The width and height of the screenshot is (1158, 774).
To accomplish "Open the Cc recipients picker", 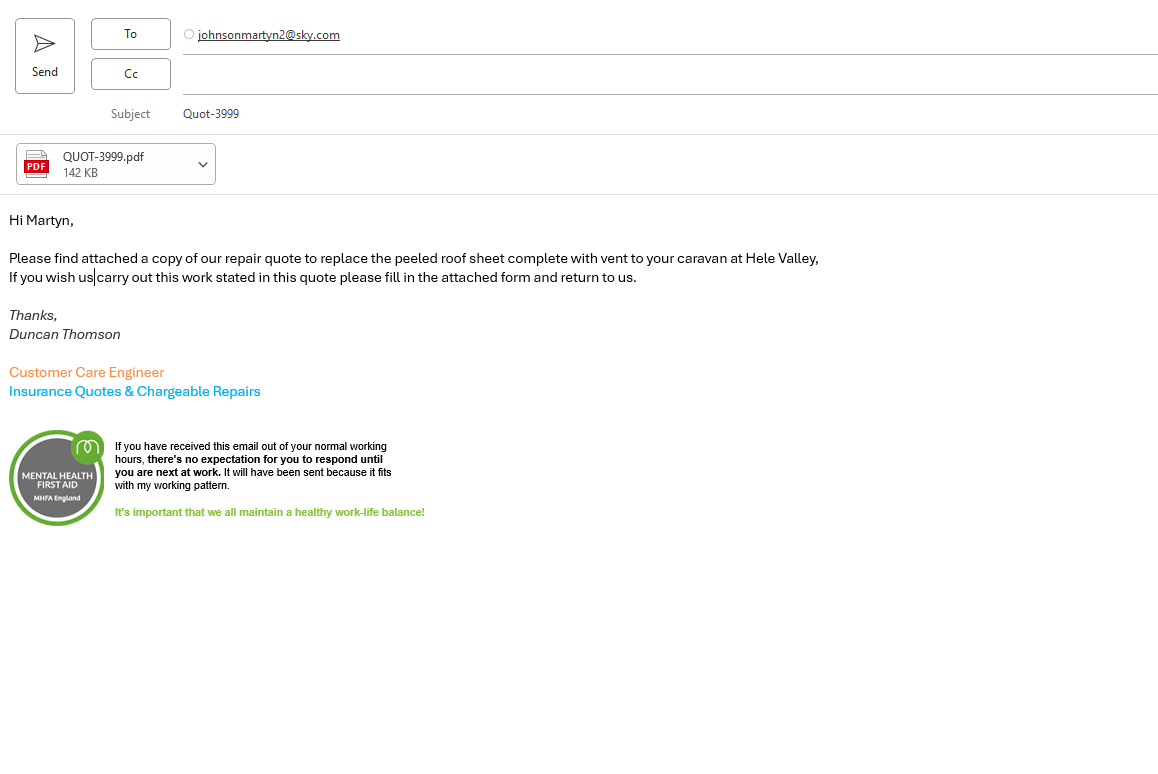I will coord(131,74).
